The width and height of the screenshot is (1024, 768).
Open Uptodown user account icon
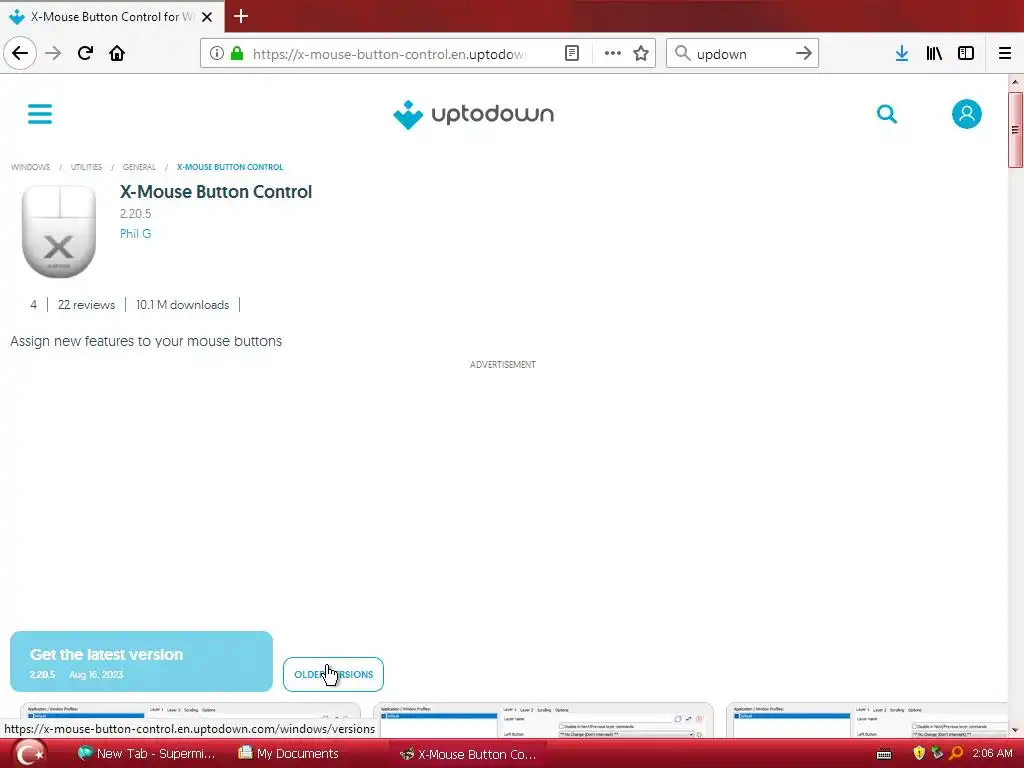pos(967,114)
